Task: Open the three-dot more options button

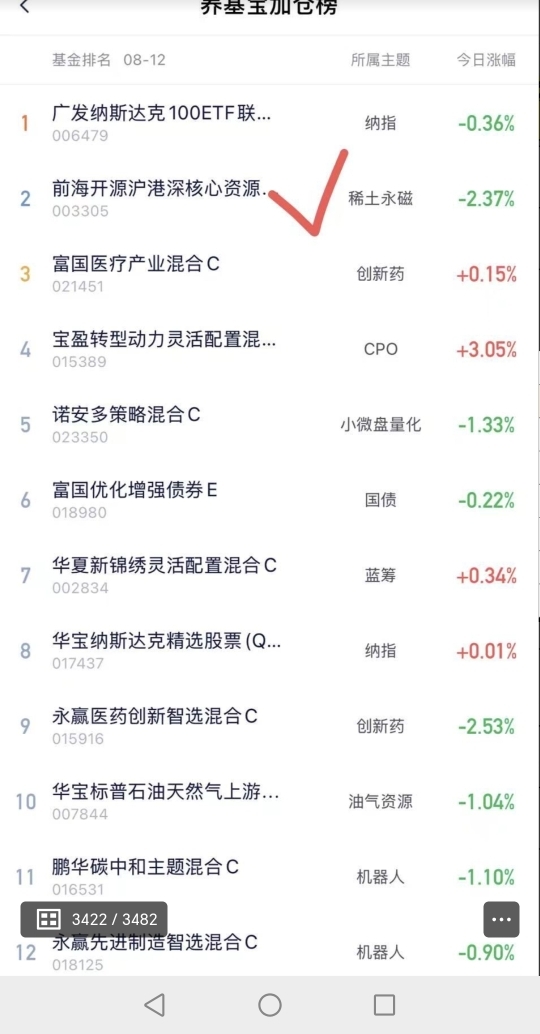Action: [x=501, y=919]
